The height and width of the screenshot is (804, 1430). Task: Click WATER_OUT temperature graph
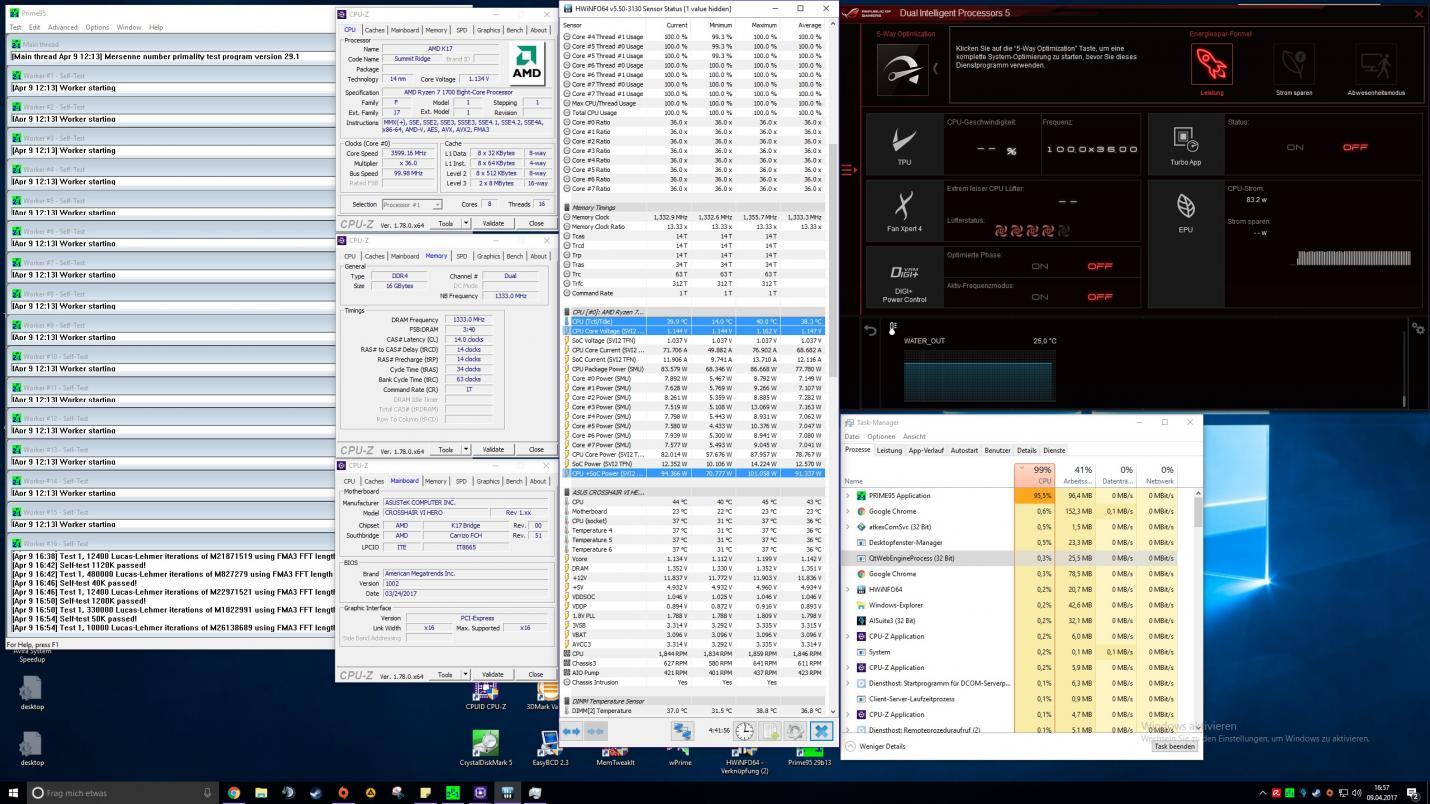click(981, 378)
